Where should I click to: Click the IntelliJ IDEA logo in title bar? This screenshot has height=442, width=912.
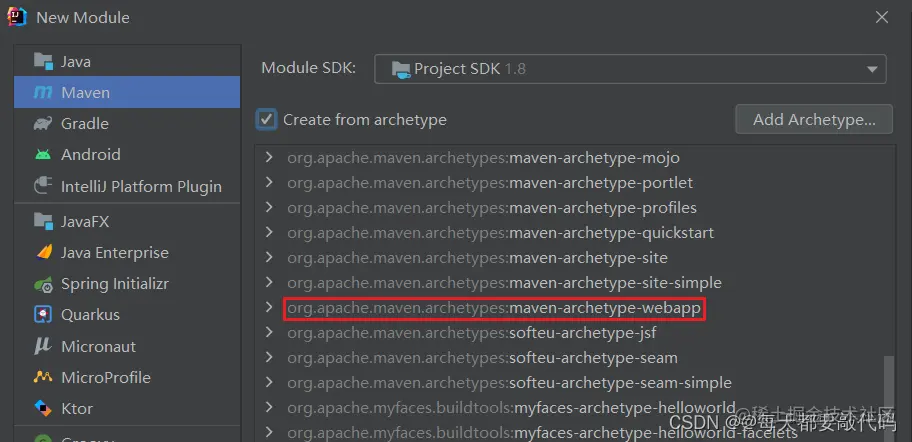point(16,17)
